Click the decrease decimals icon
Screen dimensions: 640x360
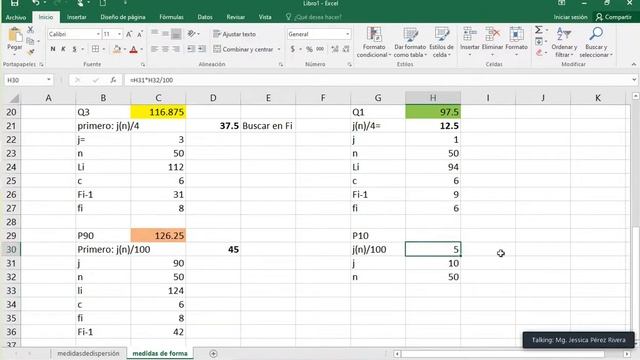pos(346,49)
